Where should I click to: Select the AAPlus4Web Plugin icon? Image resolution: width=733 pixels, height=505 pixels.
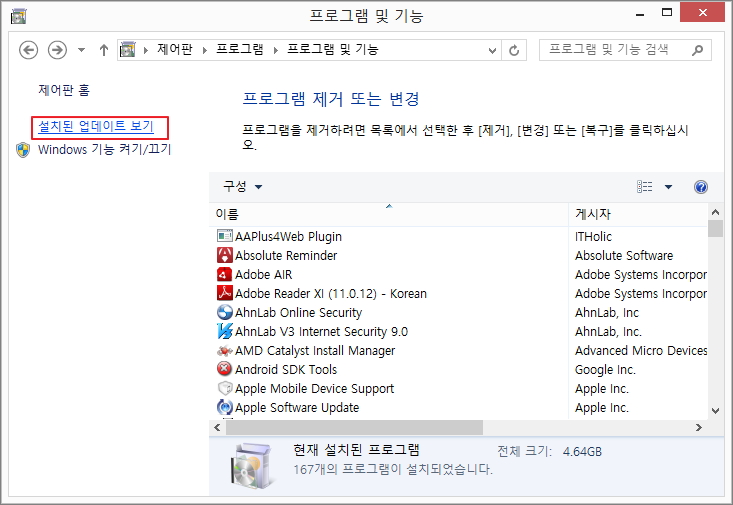tap(225, 236)
